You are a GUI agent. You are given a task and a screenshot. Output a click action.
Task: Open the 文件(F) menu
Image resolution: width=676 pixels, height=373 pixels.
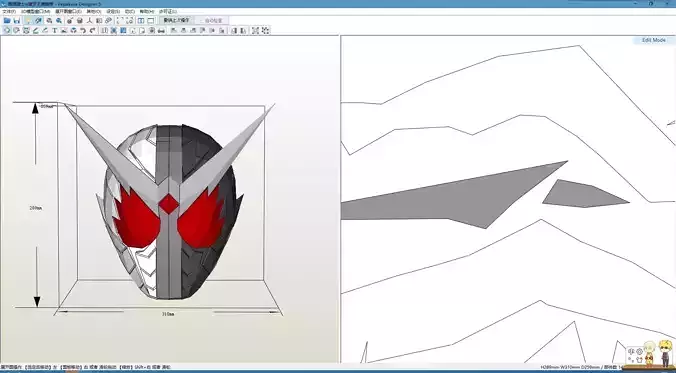(9, 12)
